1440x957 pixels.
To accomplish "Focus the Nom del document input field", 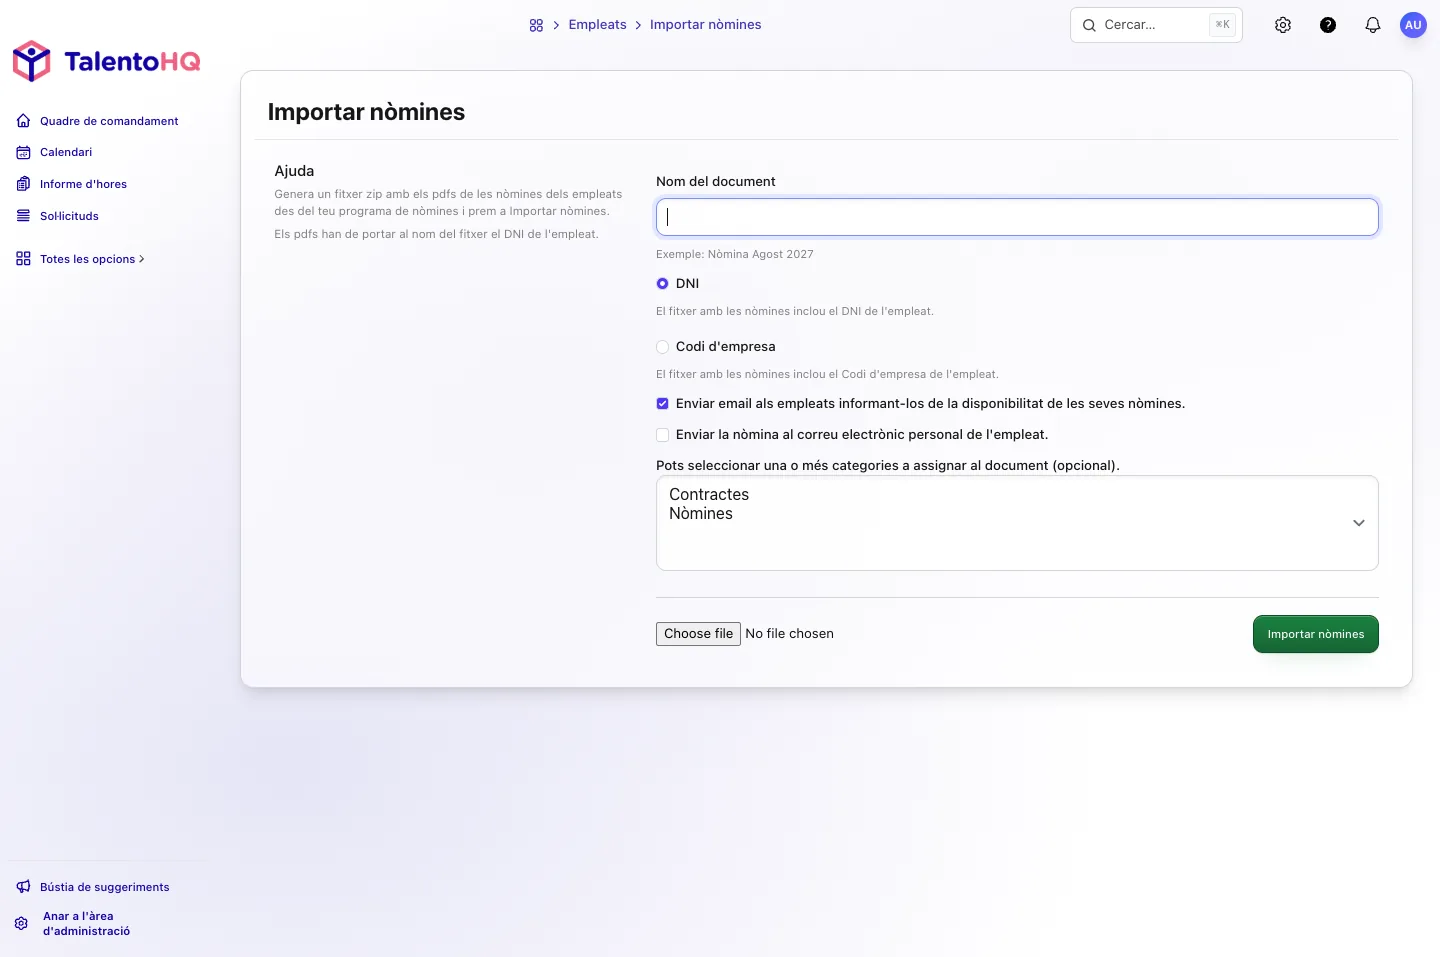I will point(1017,217).
